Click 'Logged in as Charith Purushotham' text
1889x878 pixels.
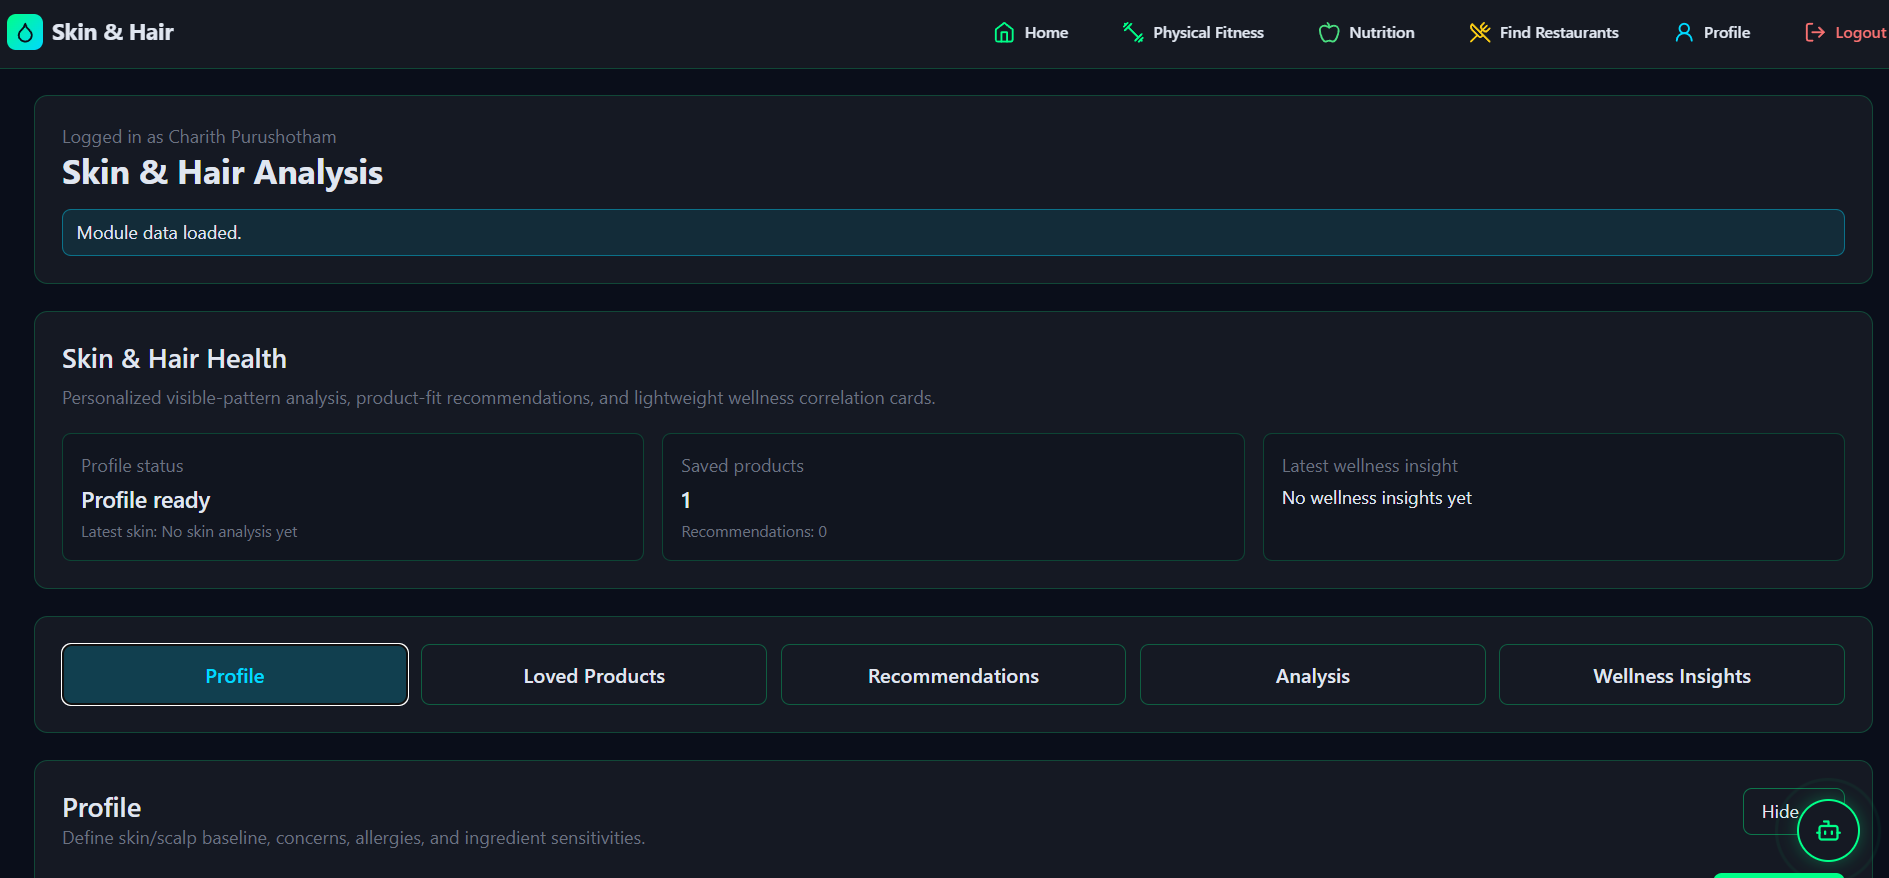[x=199, y=137]
